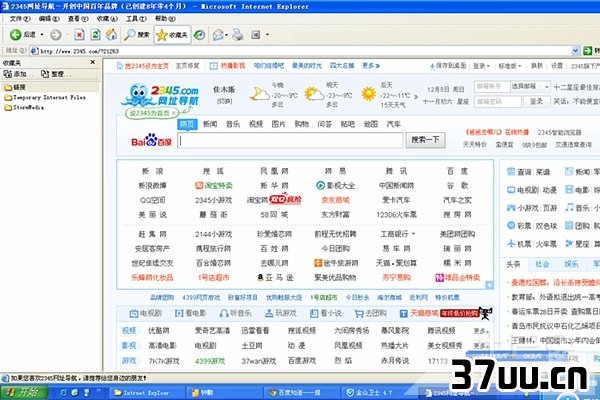
Task: Select the 音乐 search tab
Action: [x=233, y=124]
